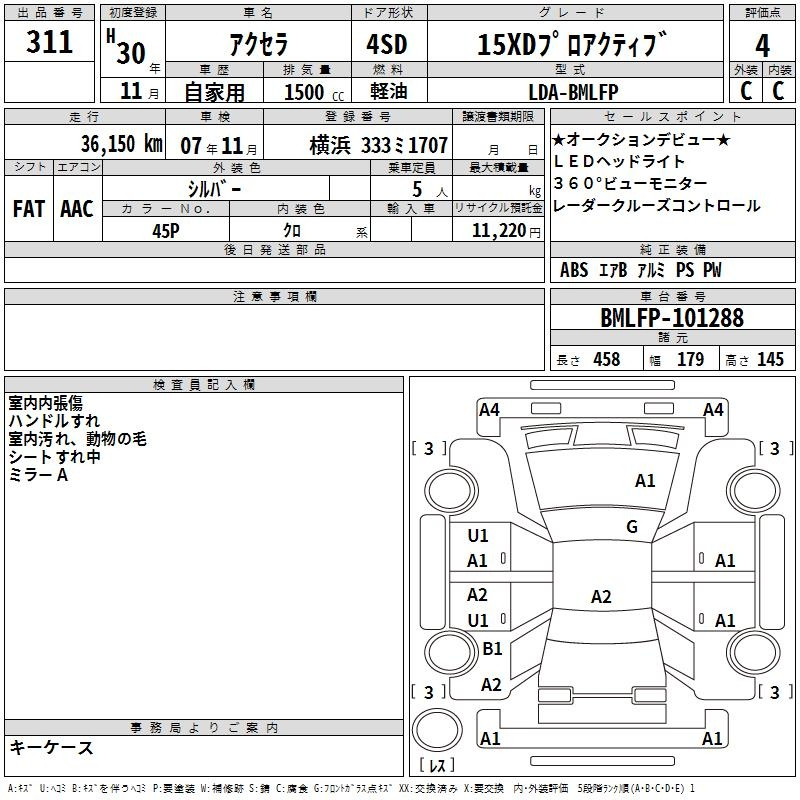Click the hood A1 scratch marker
Viewport: 800px width, 800px height.
click(x=645, y=480)
